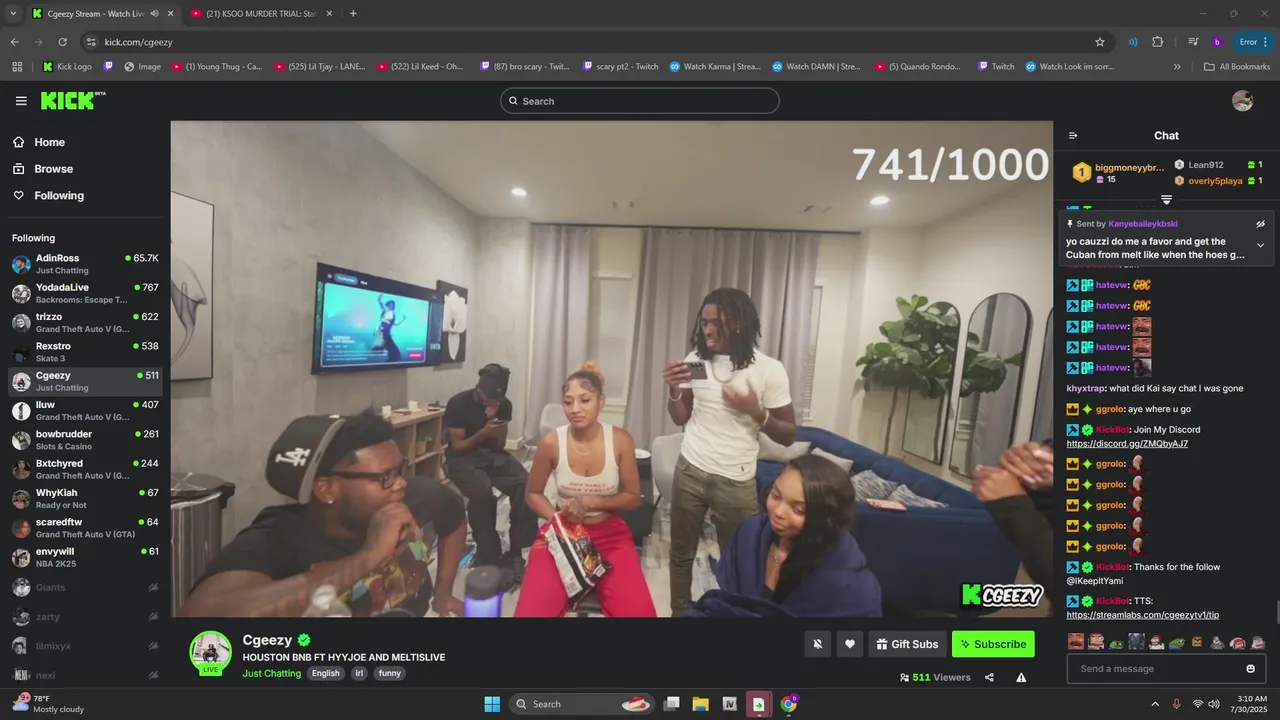Click the English tag
Viewport: 1280px width, 720px height.
[x=325, y=673]
